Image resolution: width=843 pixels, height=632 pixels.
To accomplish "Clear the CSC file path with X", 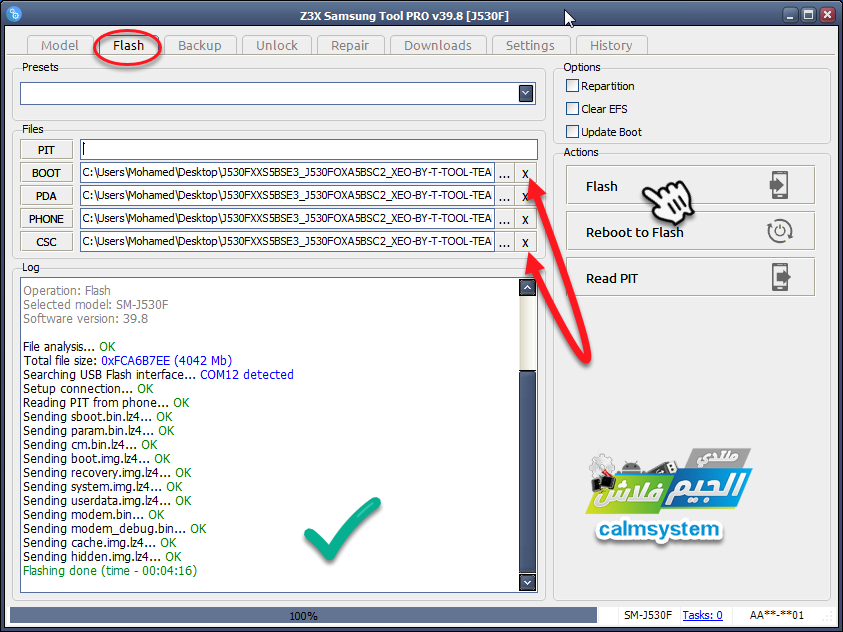I will coord(525,242).
